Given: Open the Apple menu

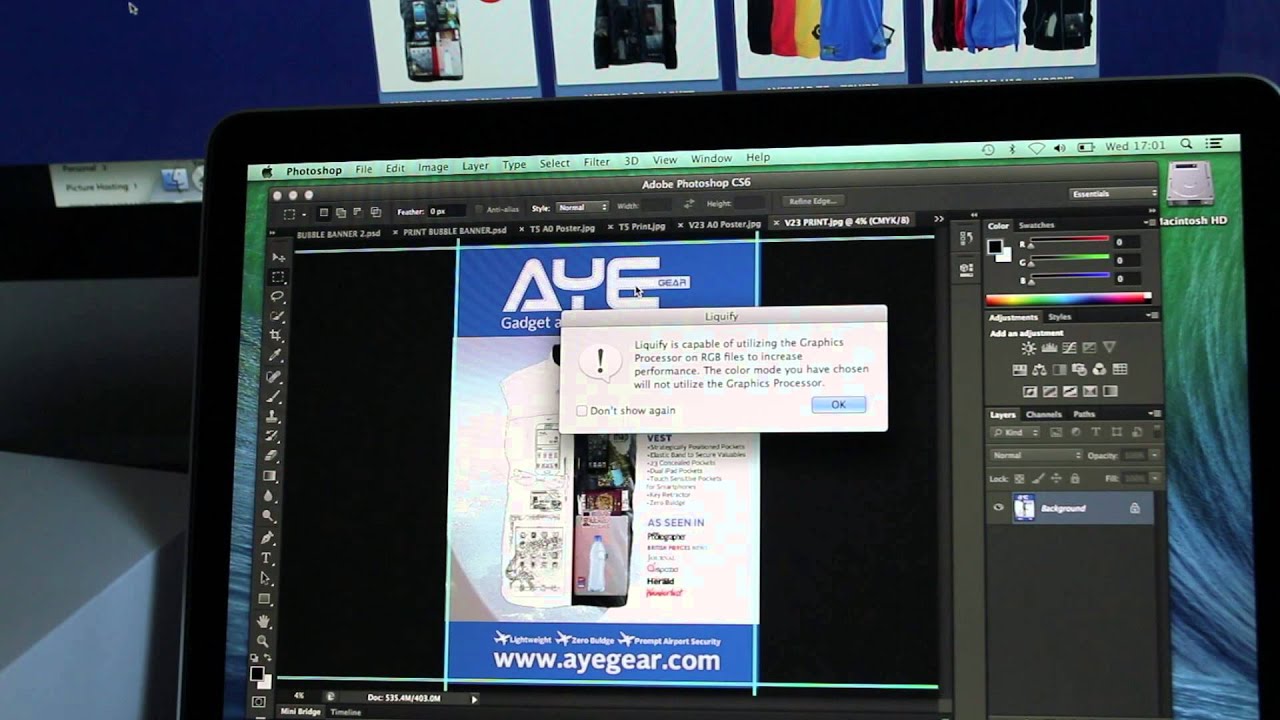Looking at the screenshot, I should click(x=267, y=172).
